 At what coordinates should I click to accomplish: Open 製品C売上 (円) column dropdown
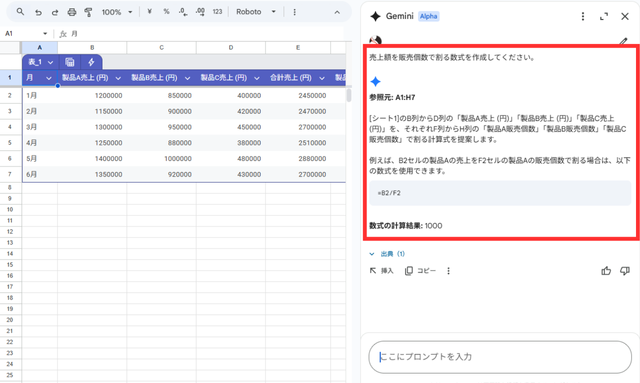tap(257, 78)
